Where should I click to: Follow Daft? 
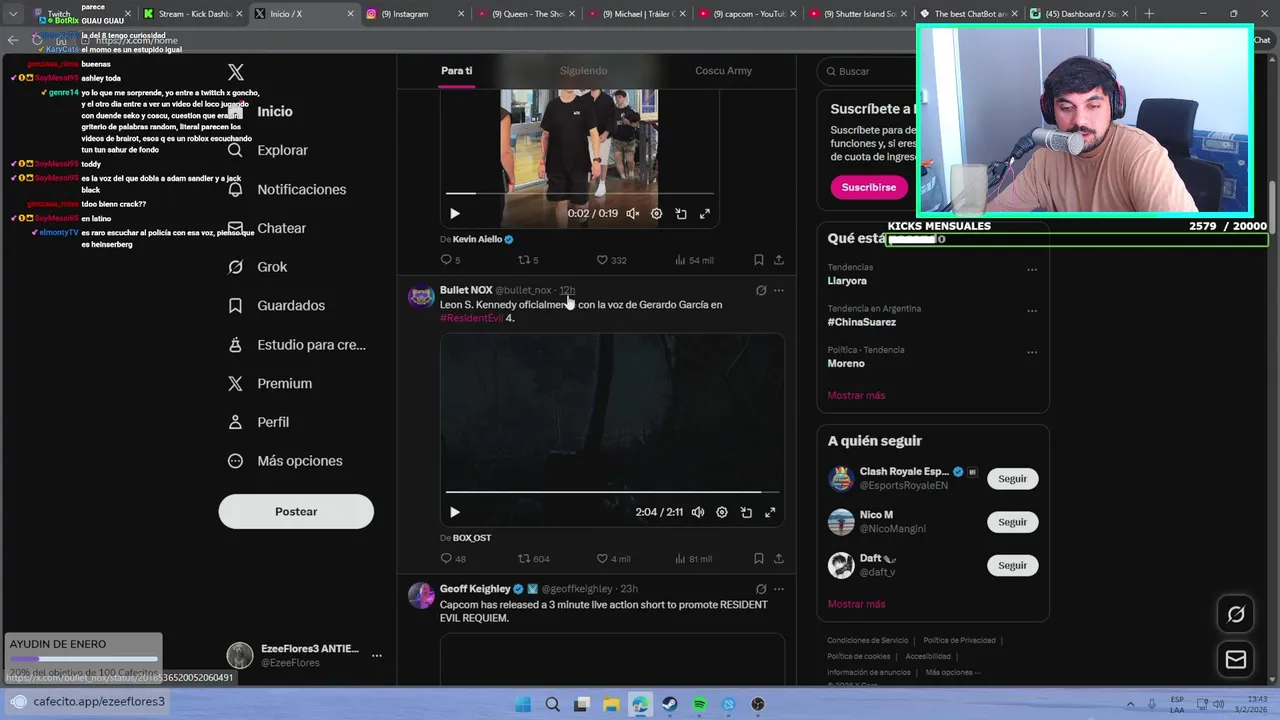pos(1012,566)
